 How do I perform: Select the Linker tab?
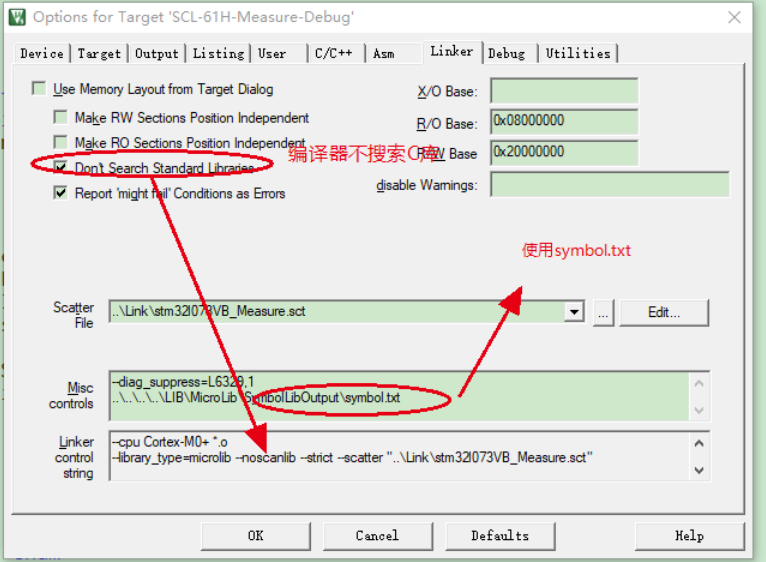452,51
